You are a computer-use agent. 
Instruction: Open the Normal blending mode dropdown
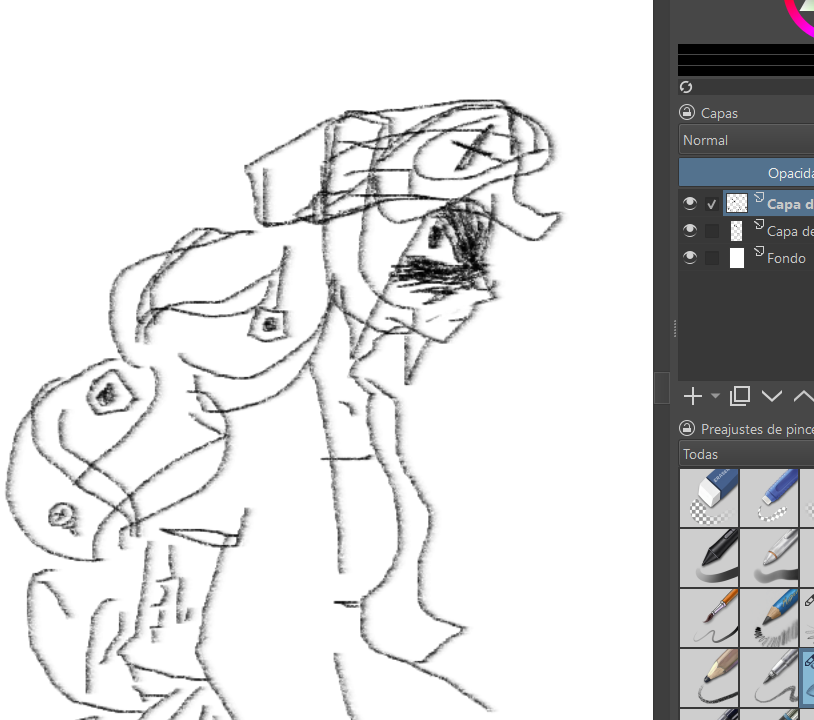coord(746,140)
